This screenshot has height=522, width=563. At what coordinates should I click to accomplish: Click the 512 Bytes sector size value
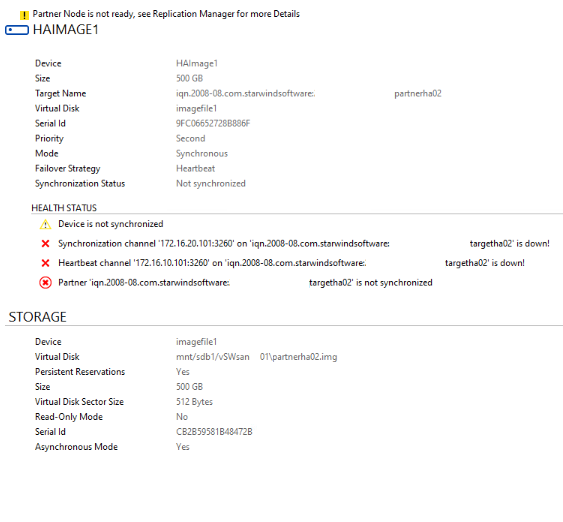point(194,402)
